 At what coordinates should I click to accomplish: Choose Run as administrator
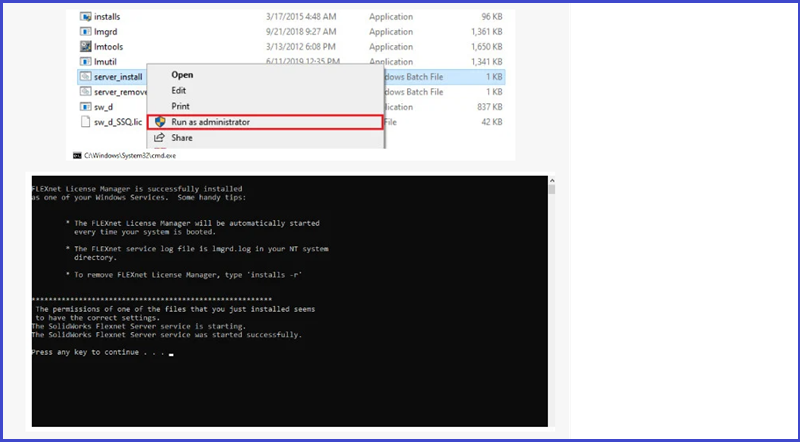coord(210,122)
